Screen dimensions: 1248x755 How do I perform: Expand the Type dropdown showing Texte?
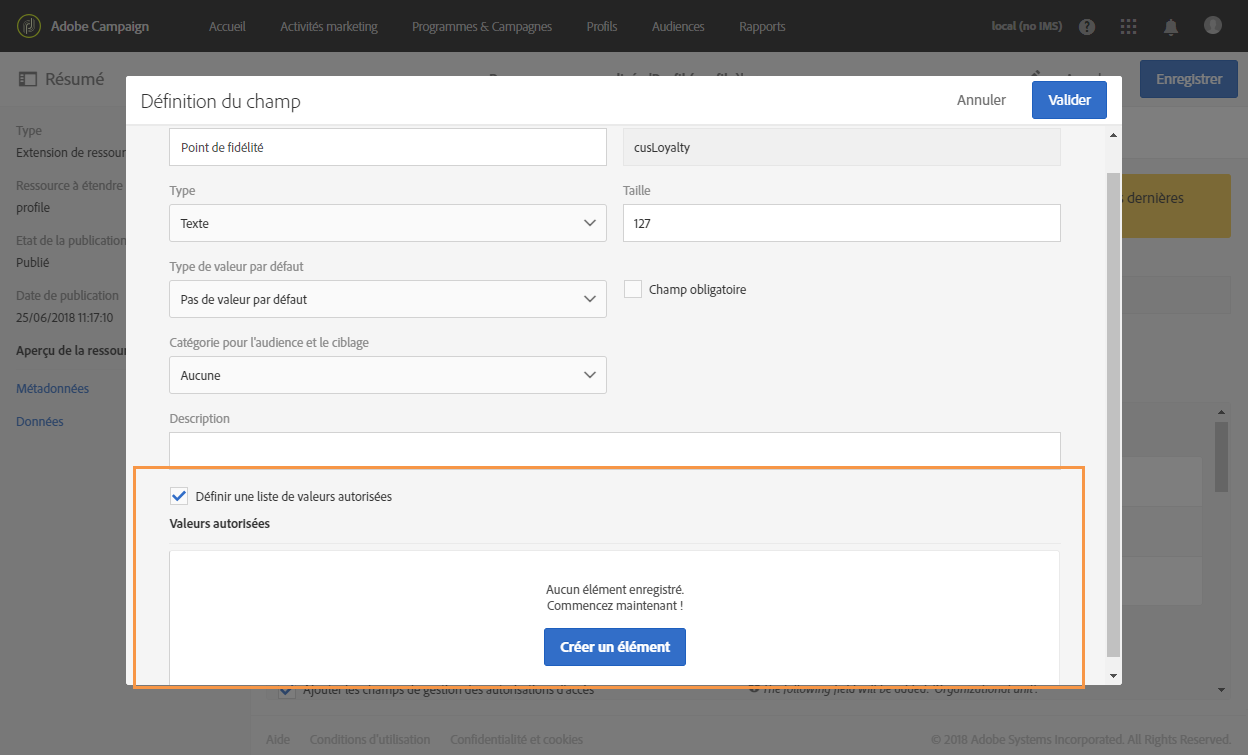coord(388,223)
